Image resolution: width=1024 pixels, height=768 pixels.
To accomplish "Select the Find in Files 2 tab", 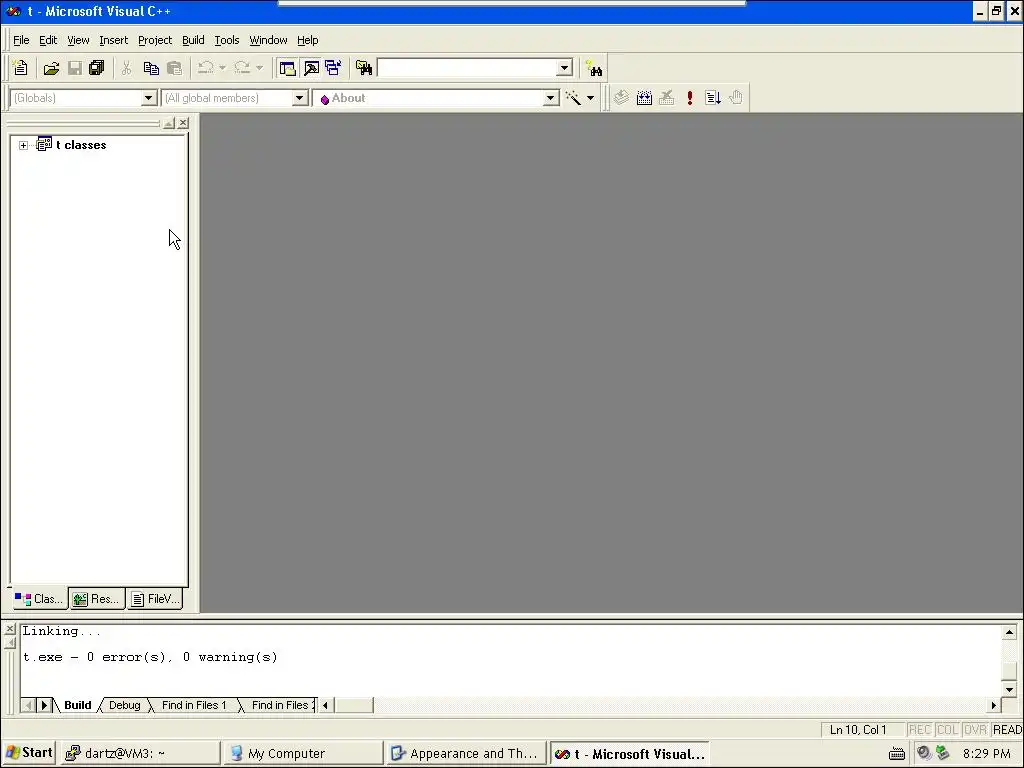I will point(281,705).
